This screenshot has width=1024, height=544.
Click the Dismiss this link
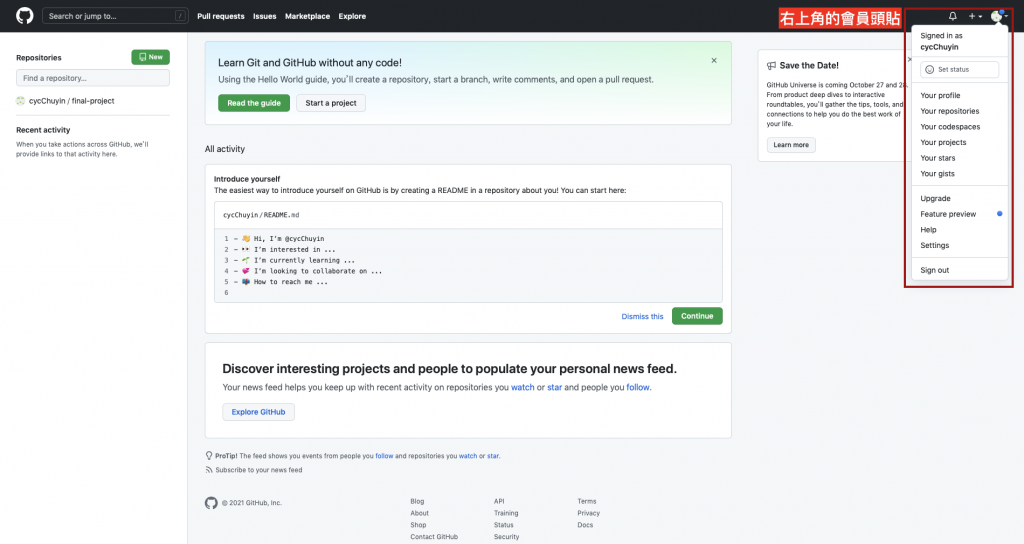(x=642, y=316)
